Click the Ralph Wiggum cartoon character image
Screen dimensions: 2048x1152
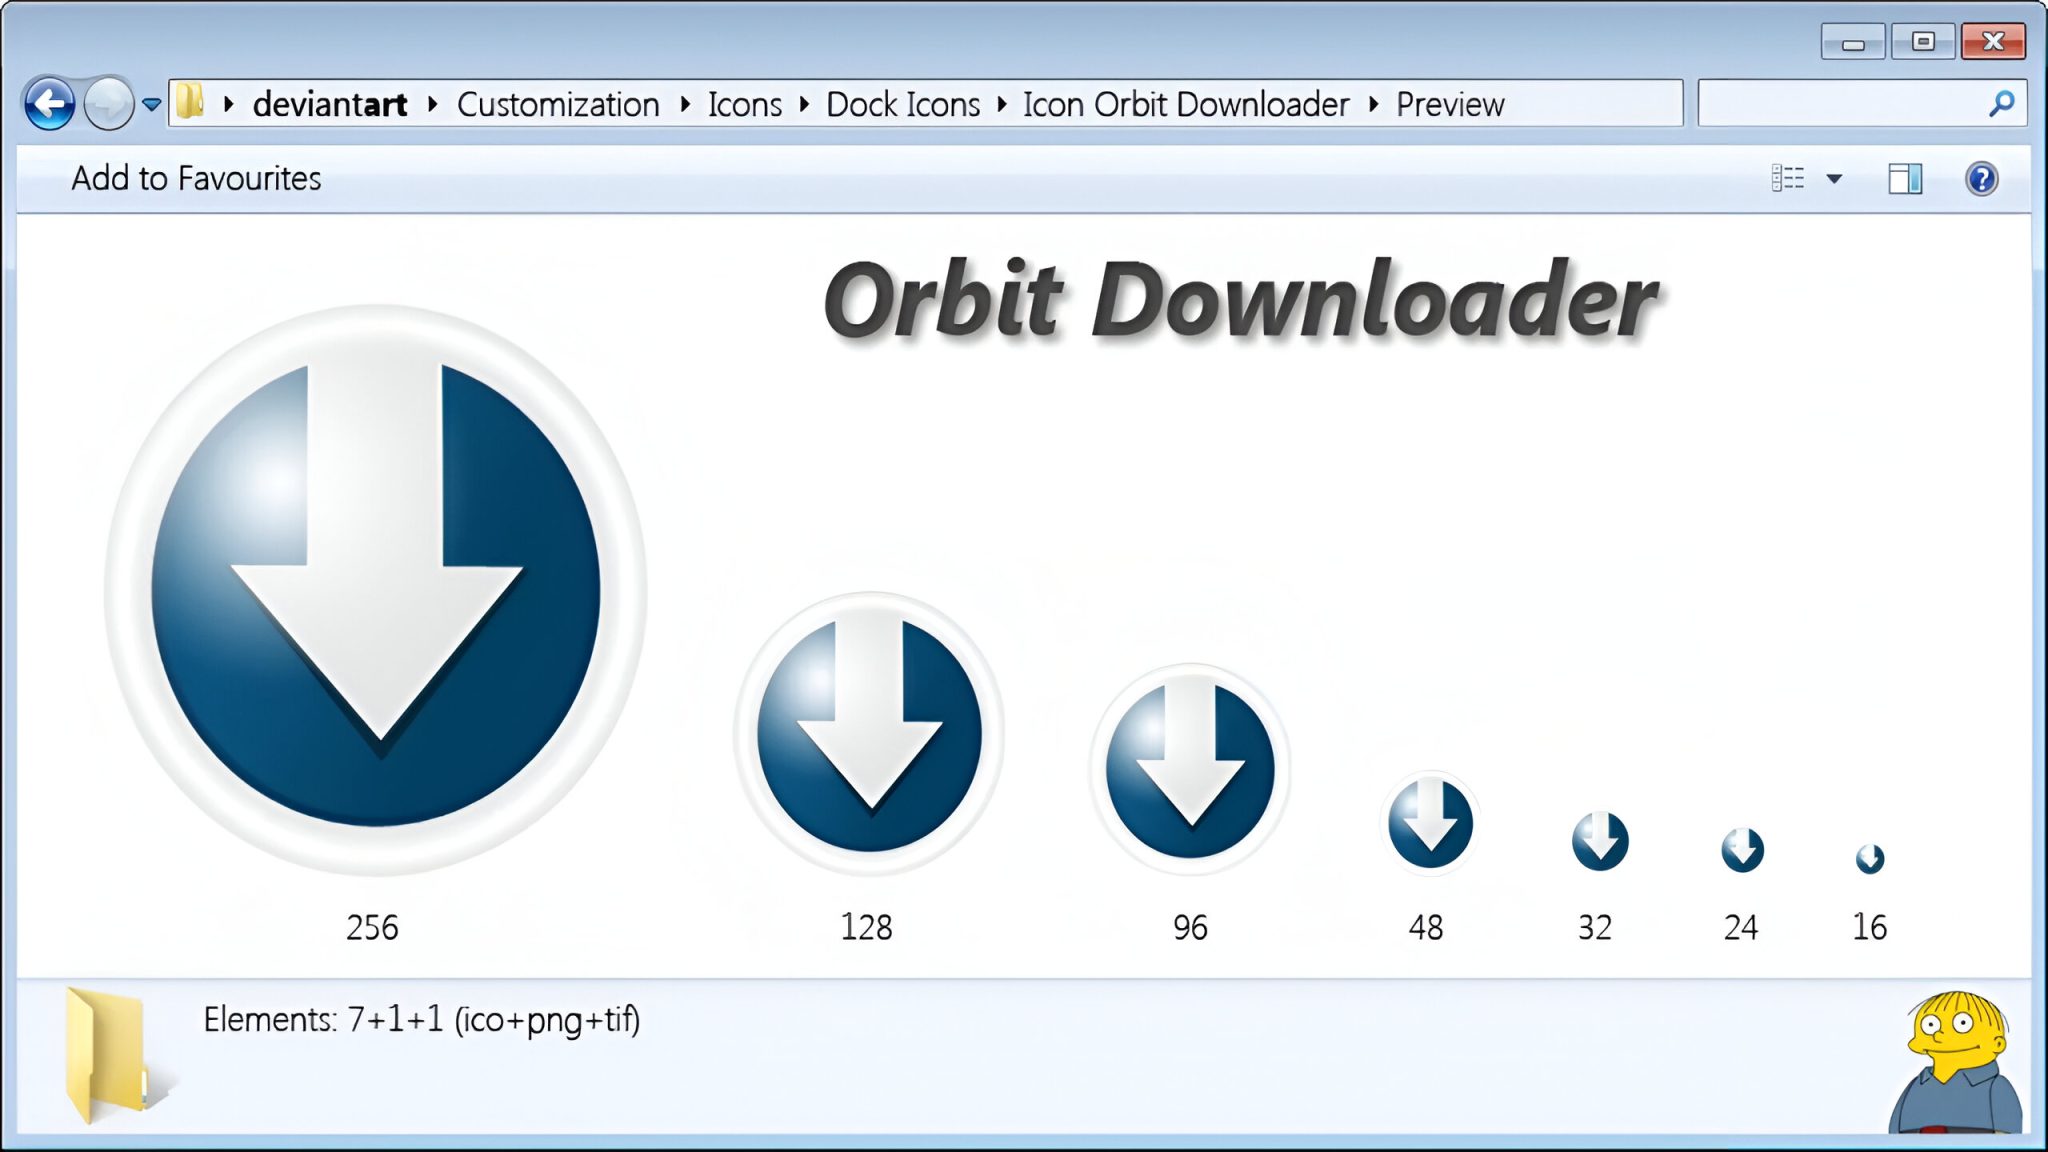pos(1955,1062)
